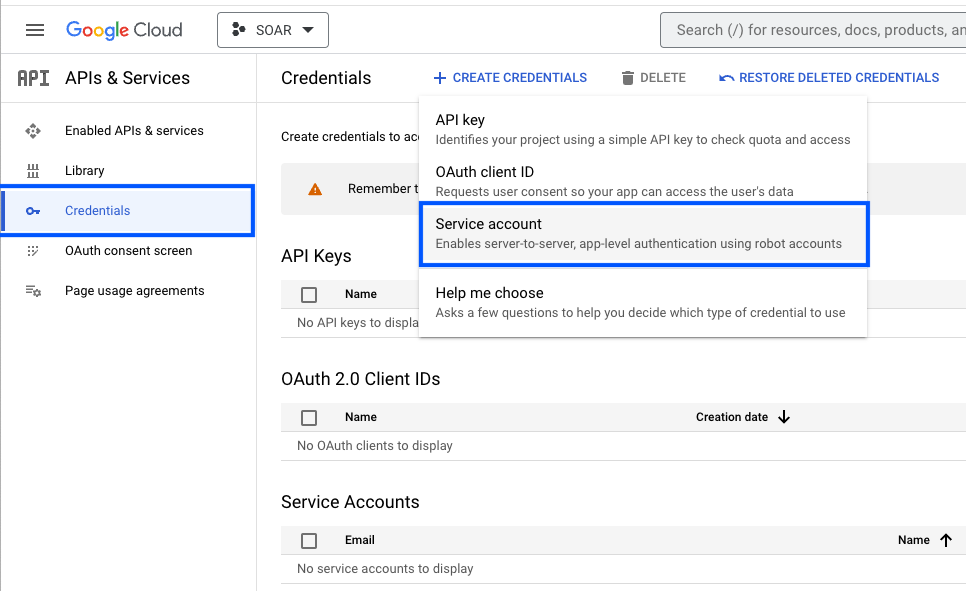This screenshot has width=966, height=591.
Task: Click the Google Cloud logo
Action: tap(124, 29)
